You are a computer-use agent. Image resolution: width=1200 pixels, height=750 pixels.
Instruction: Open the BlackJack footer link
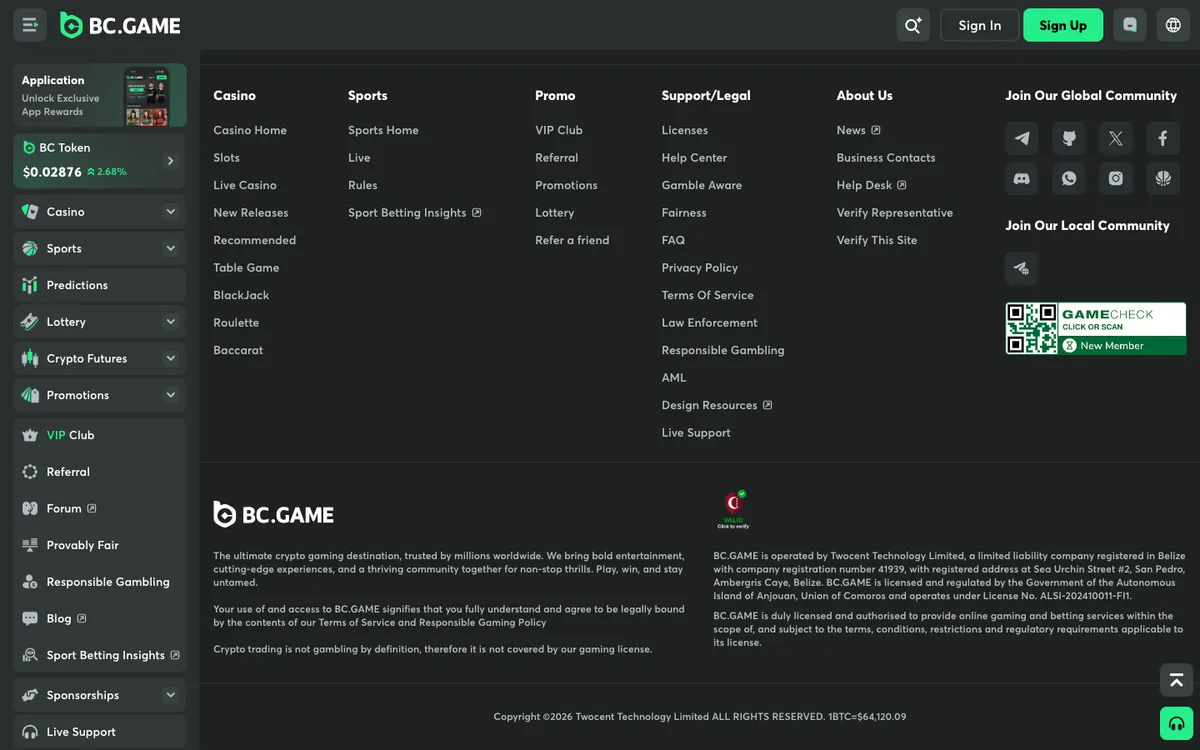(241, 295)
